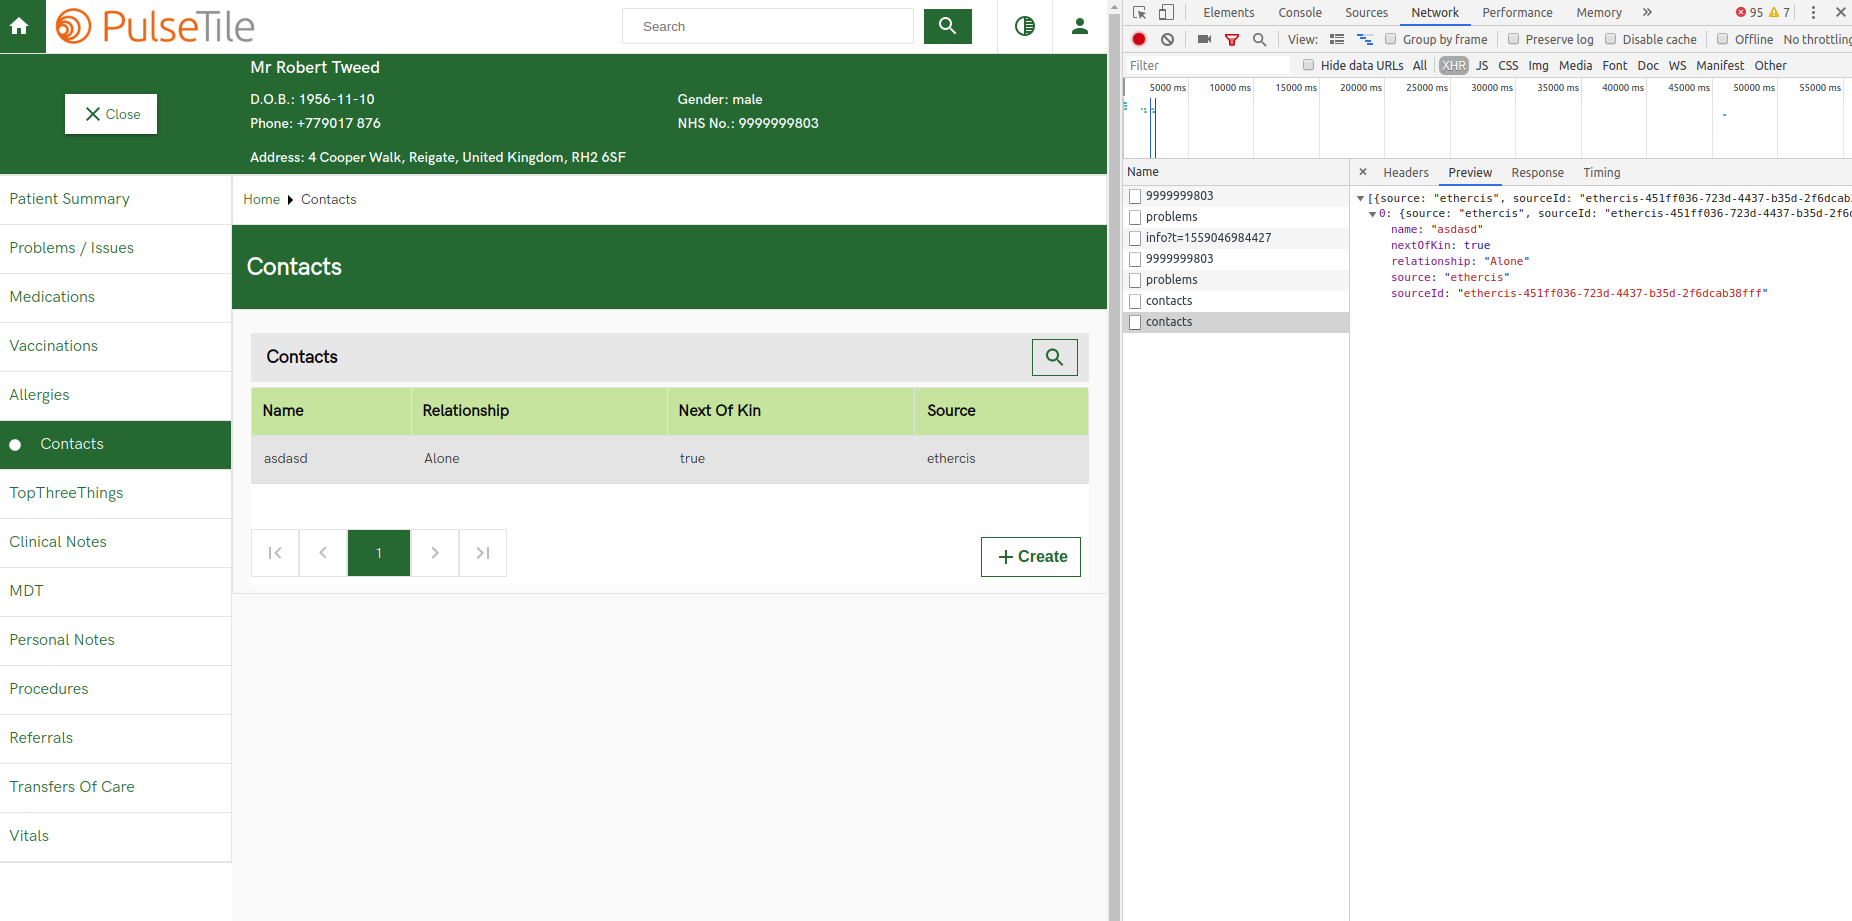Click the Close patient button
Screen dimensions: 1852x921
click(111, 114)
